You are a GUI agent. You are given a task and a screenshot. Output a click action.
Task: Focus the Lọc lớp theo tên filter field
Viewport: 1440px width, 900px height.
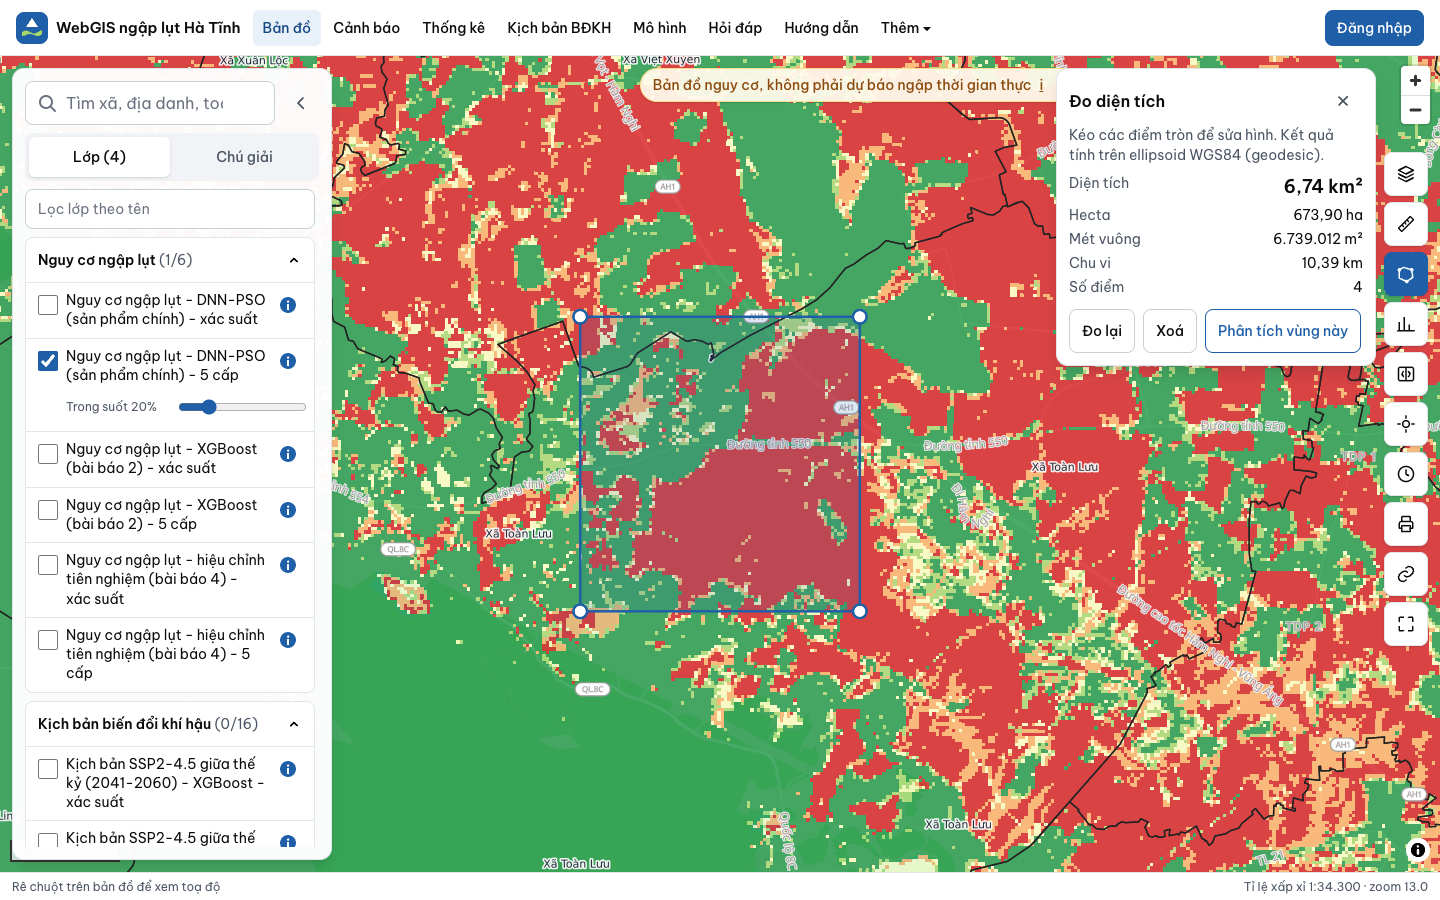click(x=170, y=209)
